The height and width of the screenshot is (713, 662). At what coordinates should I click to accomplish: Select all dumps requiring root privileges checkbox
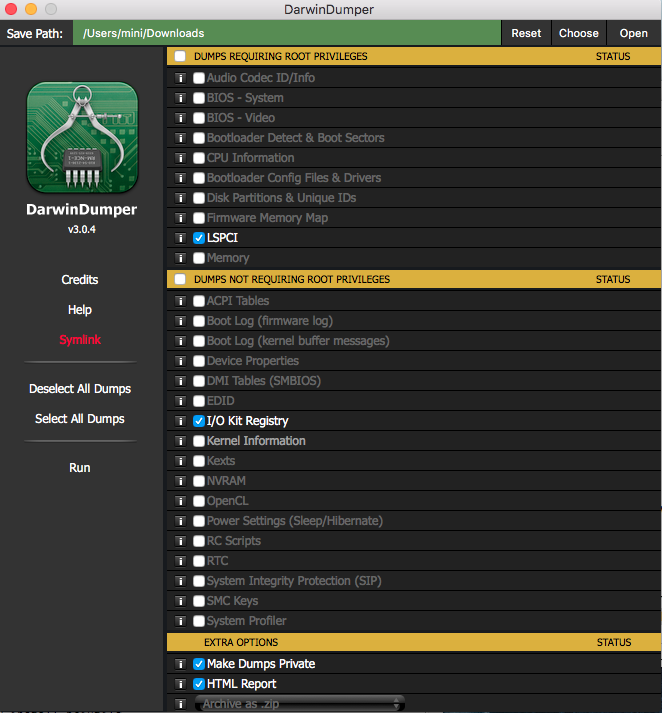(181, 56)
